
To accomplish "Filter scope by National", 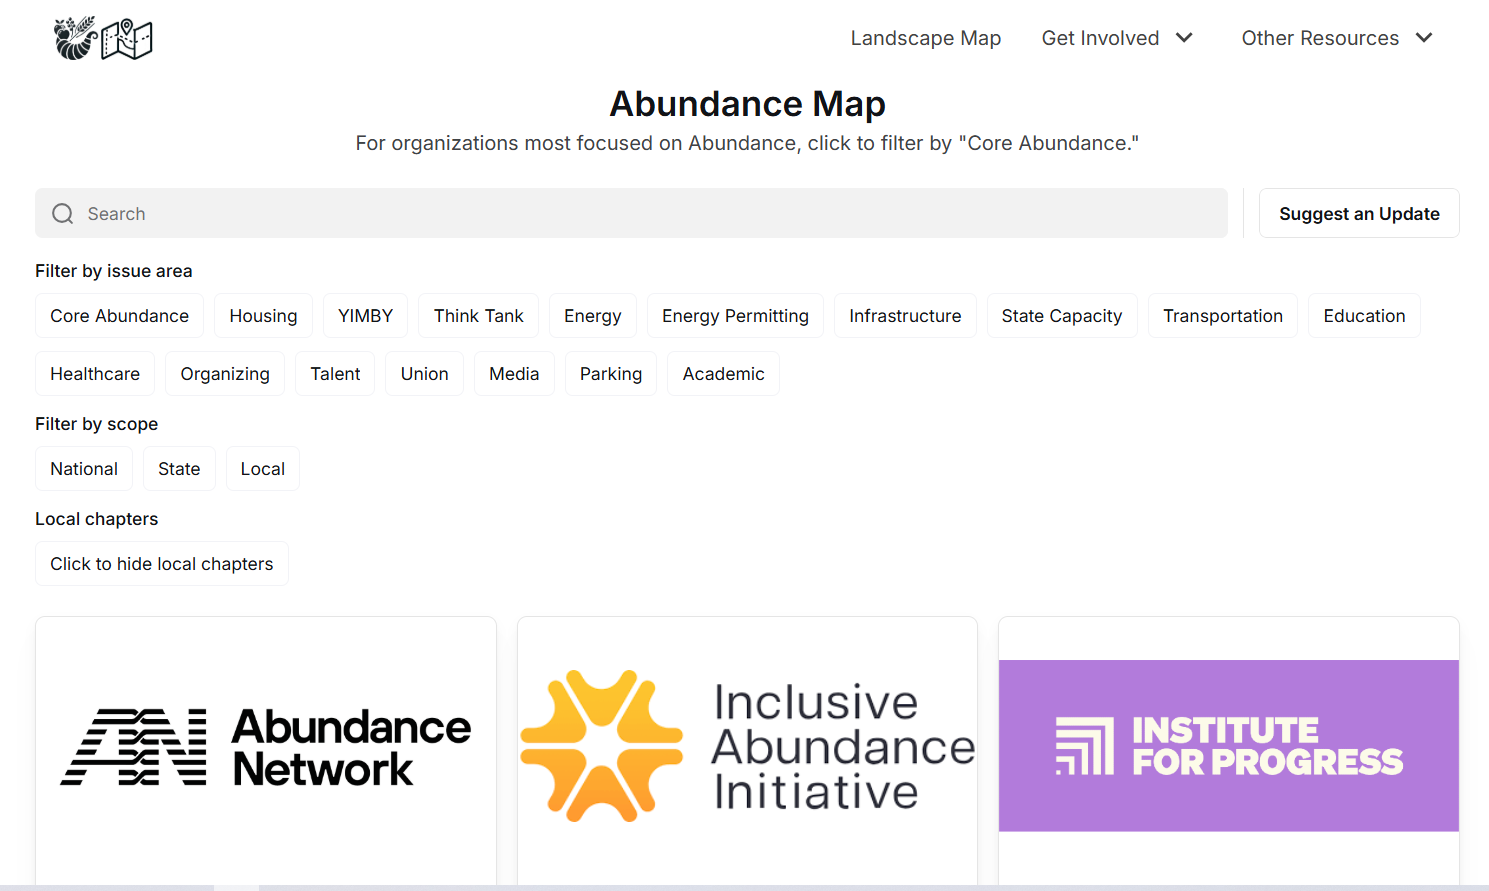I will pos(84,469).
